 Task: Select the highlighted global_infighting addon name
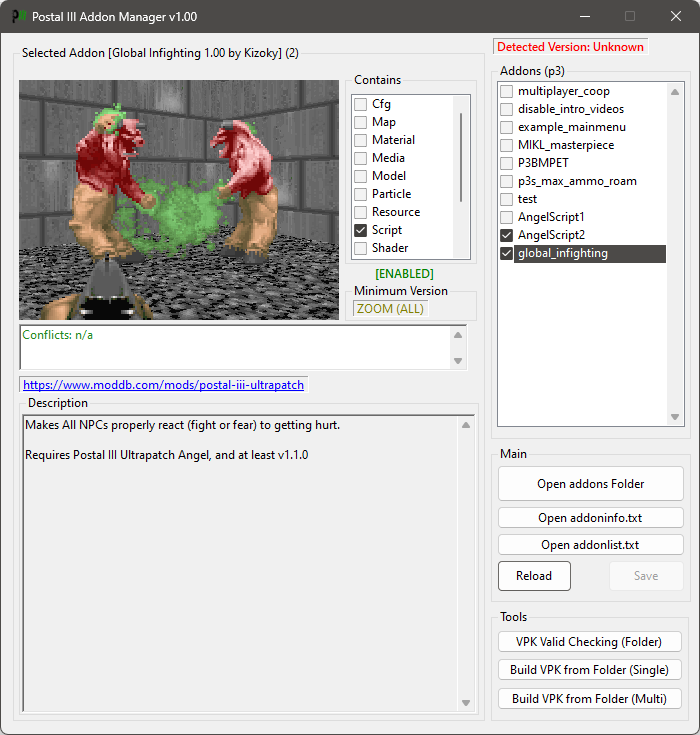point(590,254)
